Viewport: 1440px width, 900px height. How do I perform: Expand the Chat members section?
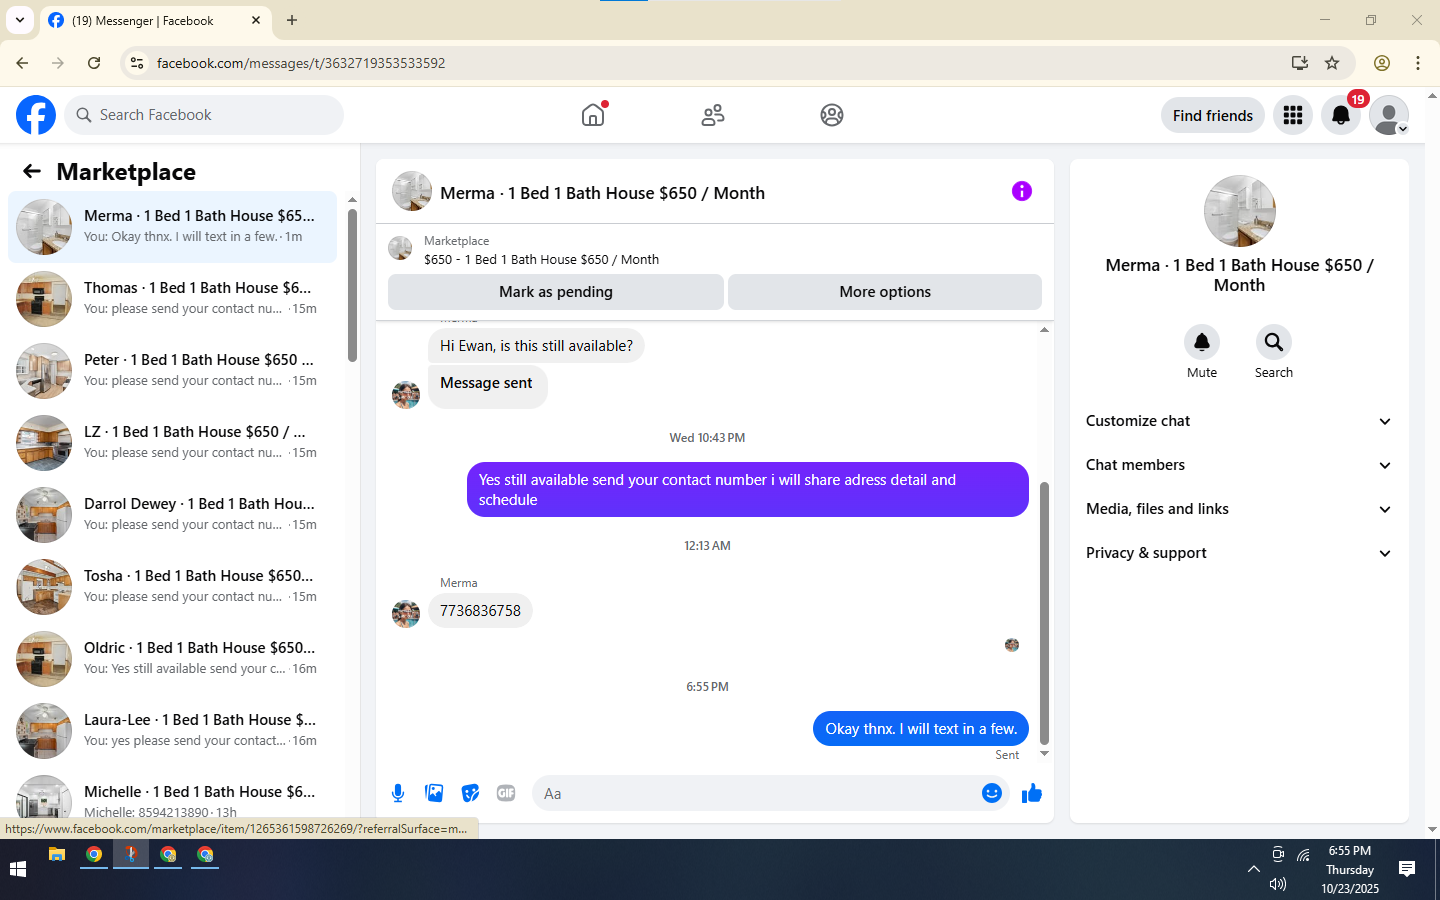tap(1239, 465)
